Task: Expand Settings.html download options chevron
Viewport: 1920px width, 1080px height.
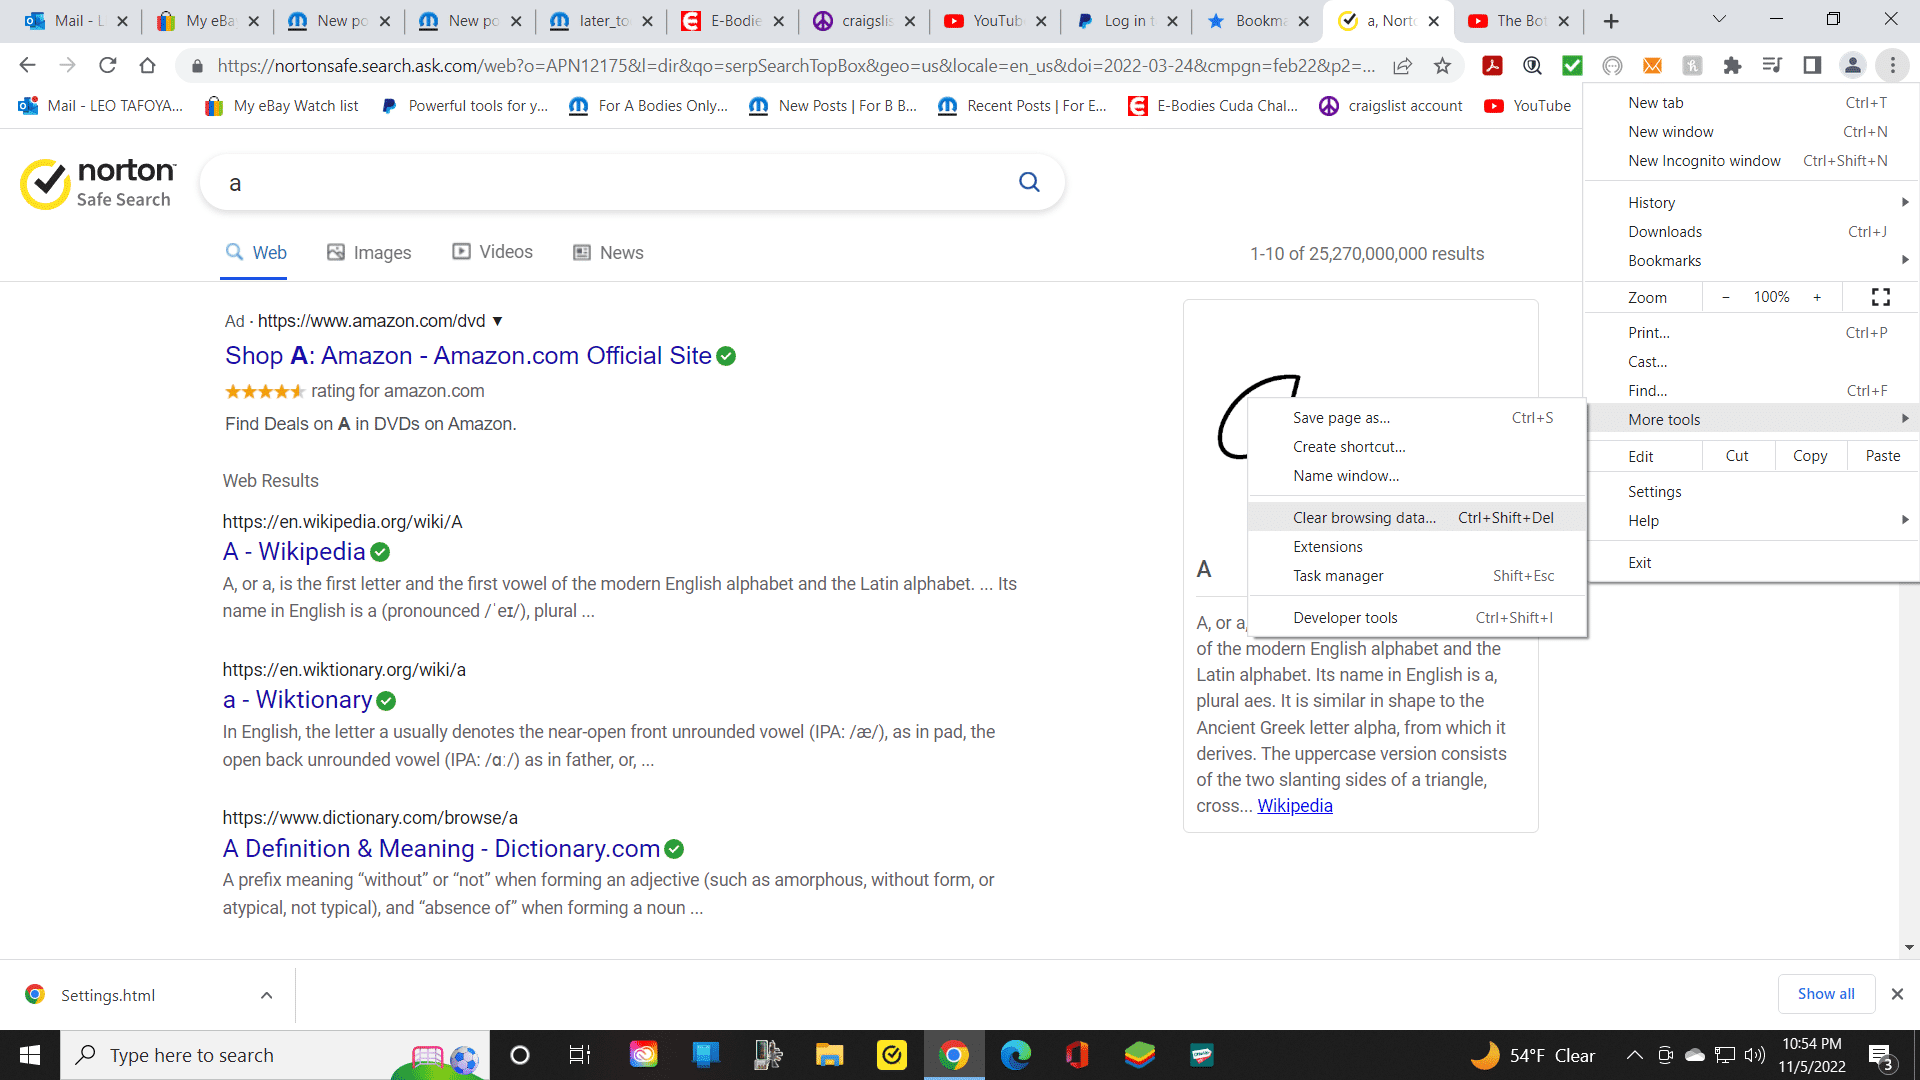Action: 266,995
